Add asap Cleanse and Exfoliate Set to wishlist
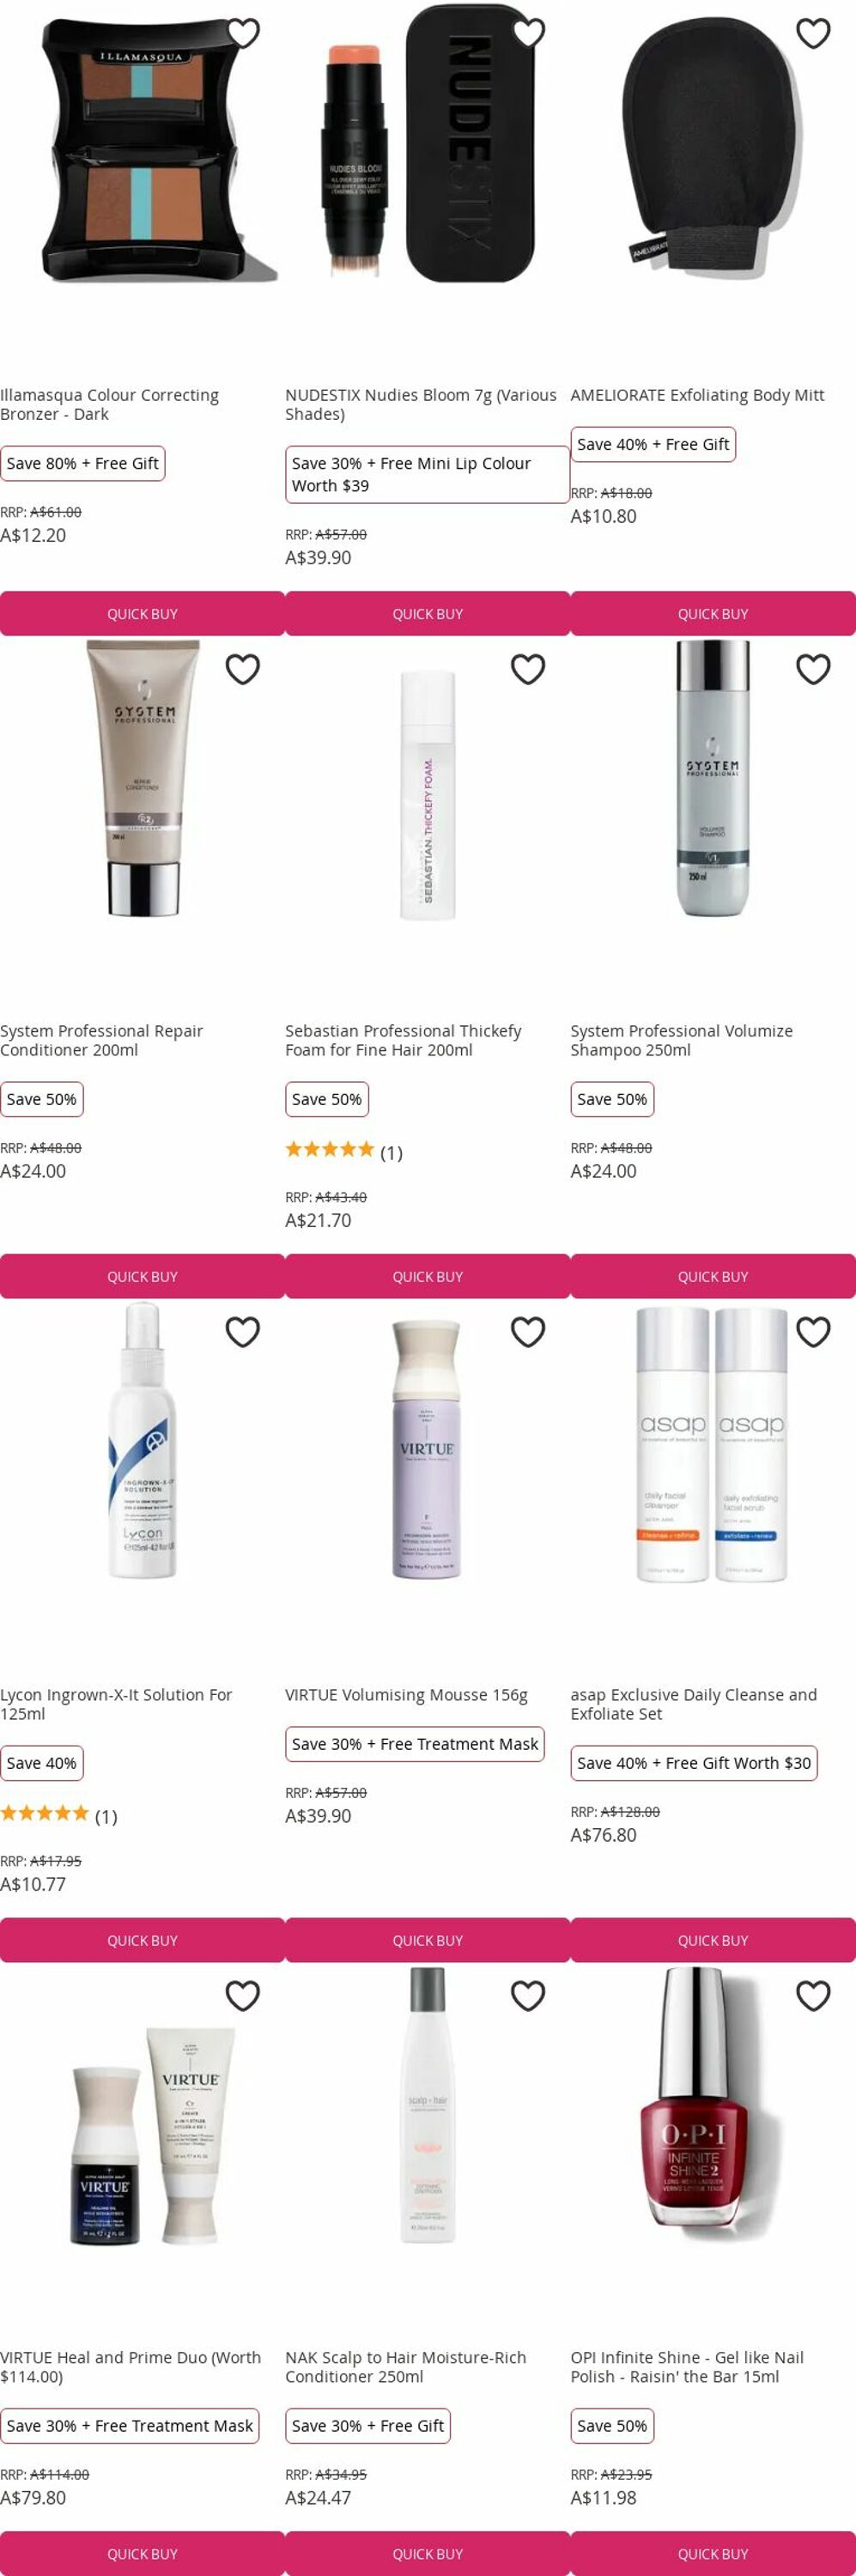856x2576 pixels. point(813,1332)
